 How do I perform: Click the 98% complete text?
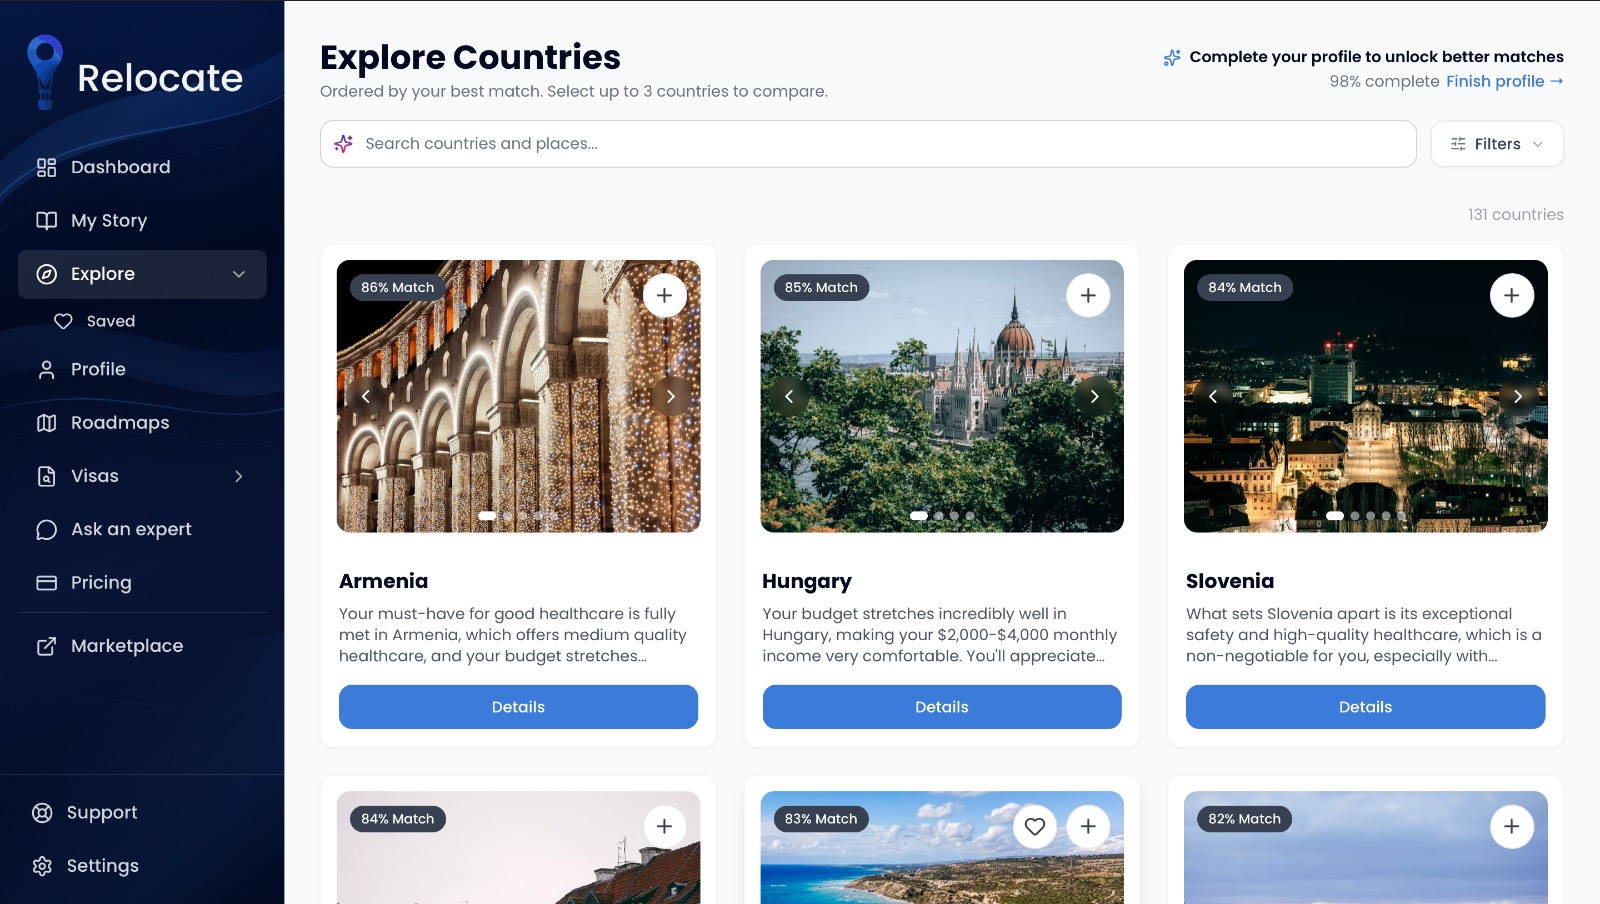tap(1384, 81)
